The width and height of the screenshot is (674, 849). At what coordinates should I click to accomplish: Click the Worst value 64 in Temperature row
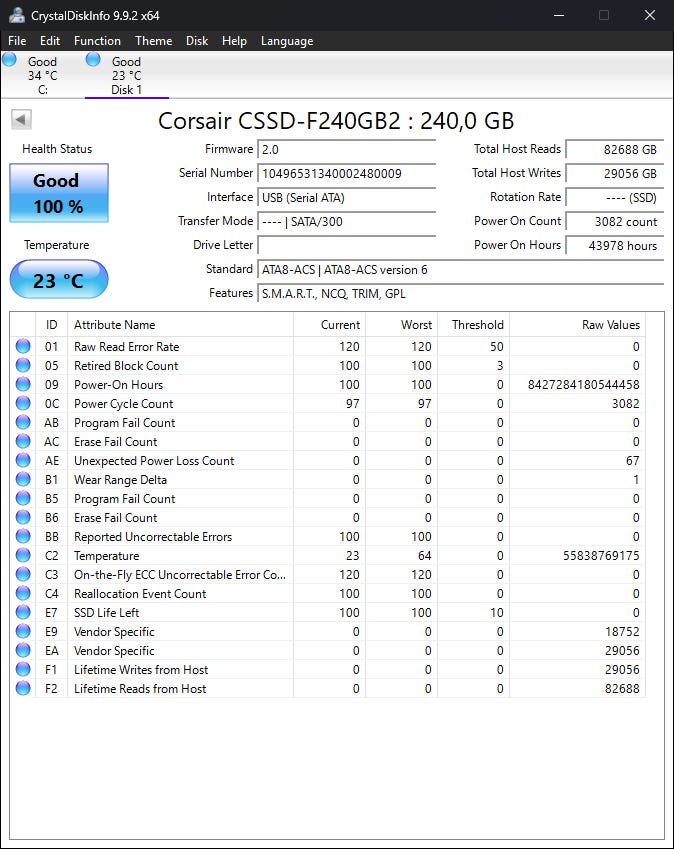pyautogui.click(x=424, y=556)
